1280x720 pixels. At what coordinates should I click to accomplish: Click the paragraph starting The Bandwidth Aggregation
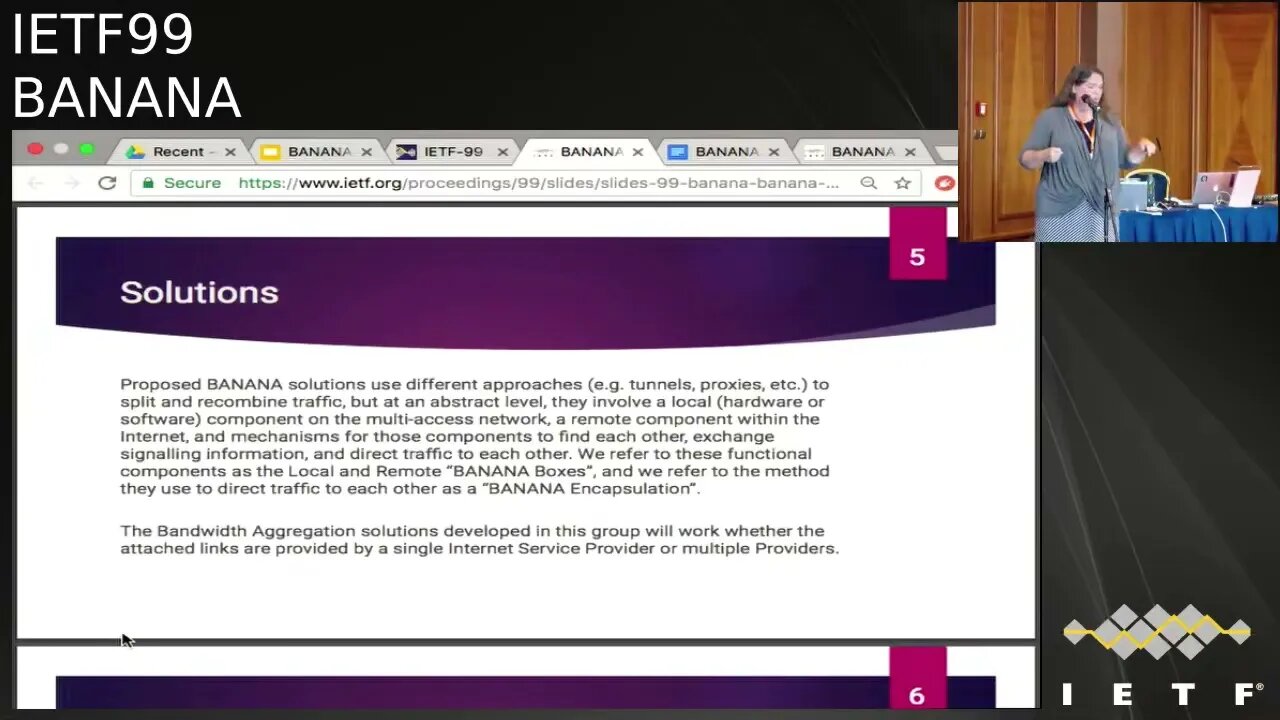coord(479,540)
